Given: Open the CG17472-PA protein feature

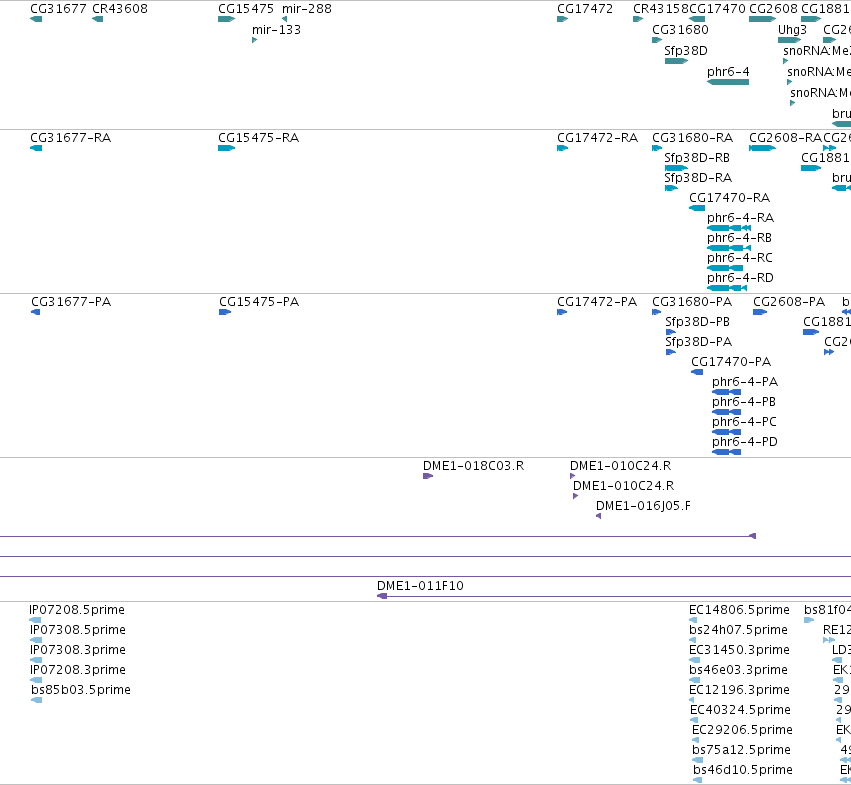Looking at the screenshot, I should (562, 312).
